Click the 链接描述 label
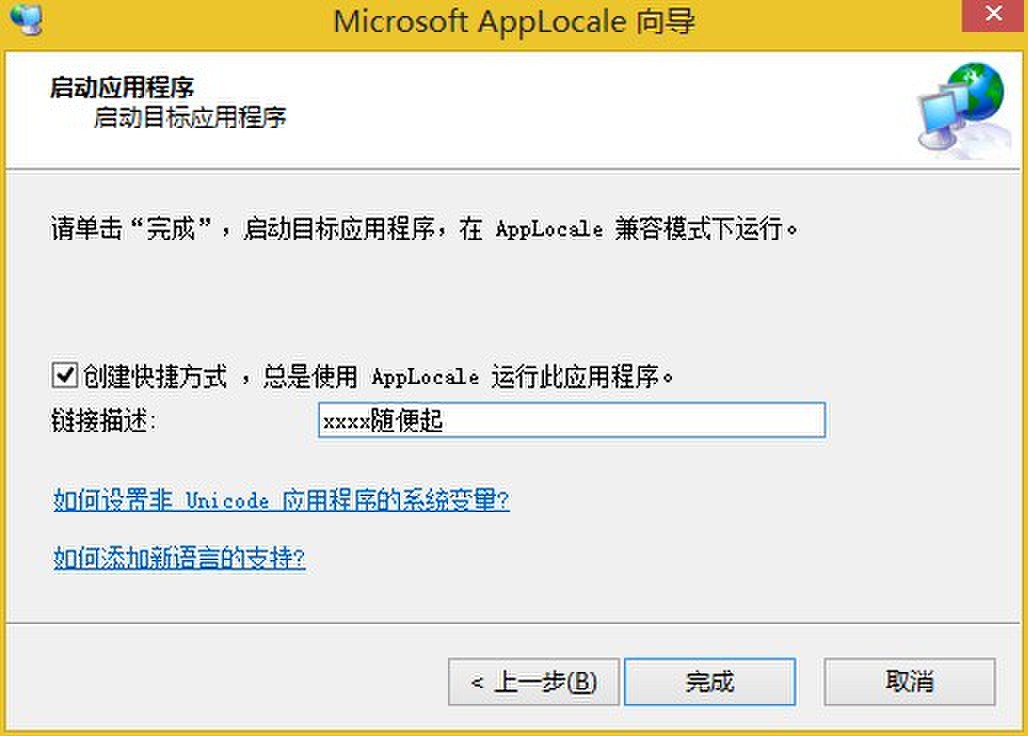Viewport: 1028px width, 736px height. pyautogui.click(x=104, y=421)
